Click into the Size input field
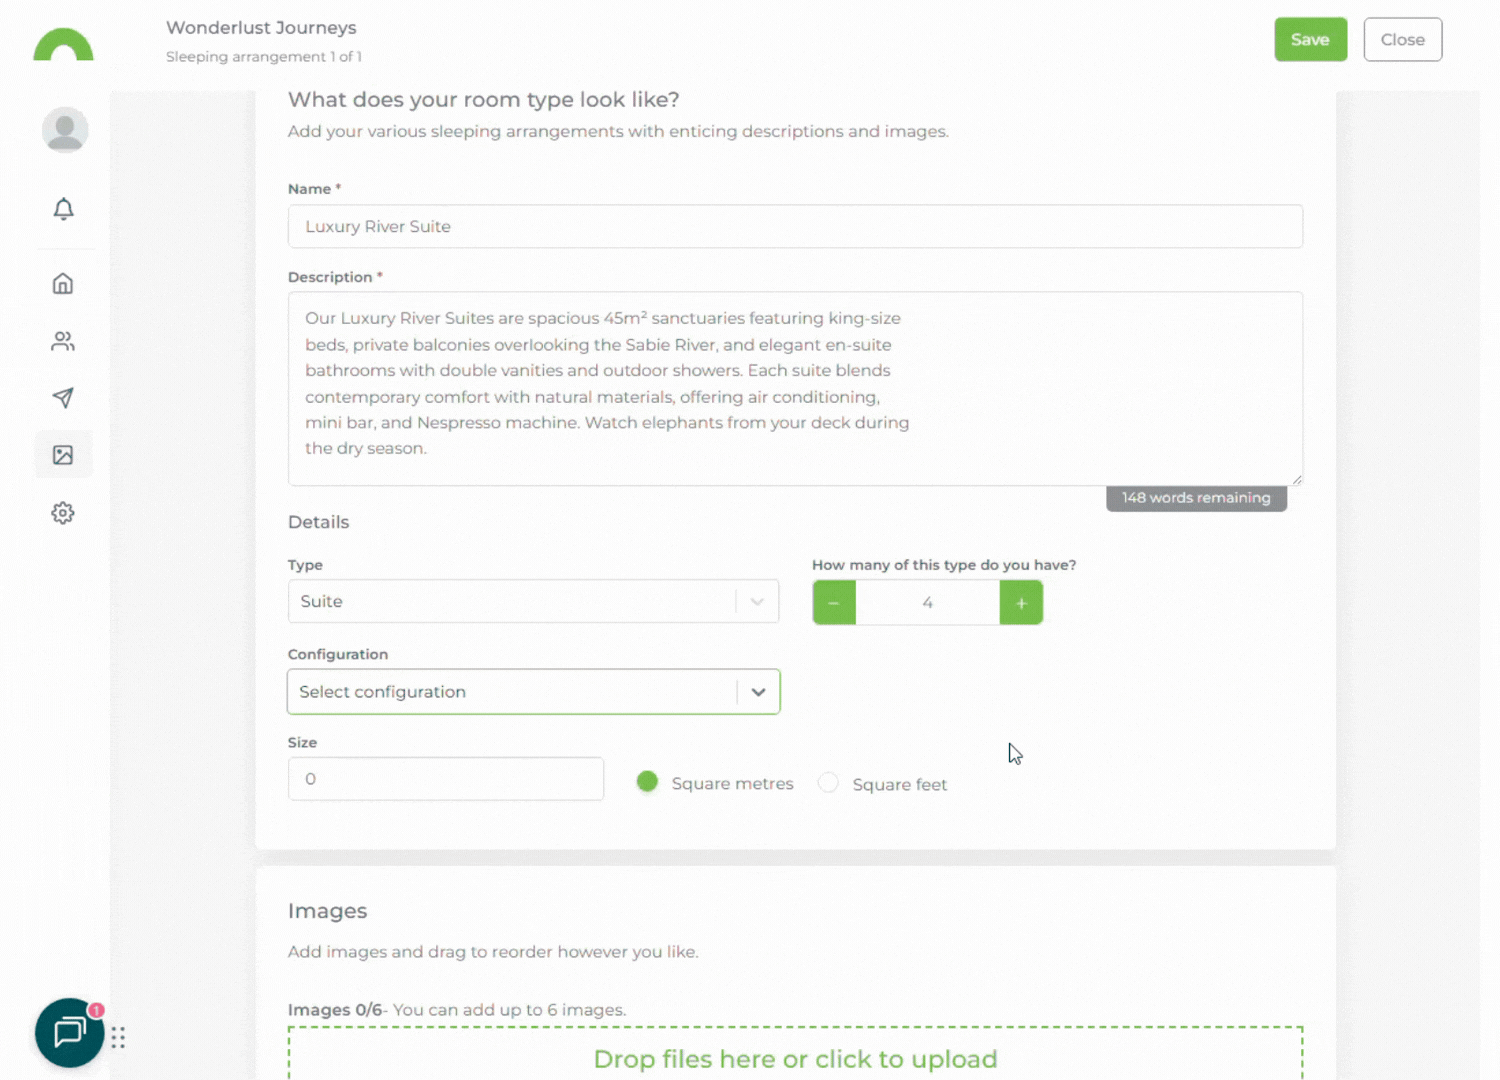The height and width of the screenshot is (1080, 1500). pyautogui.click(x=446, y=779)
